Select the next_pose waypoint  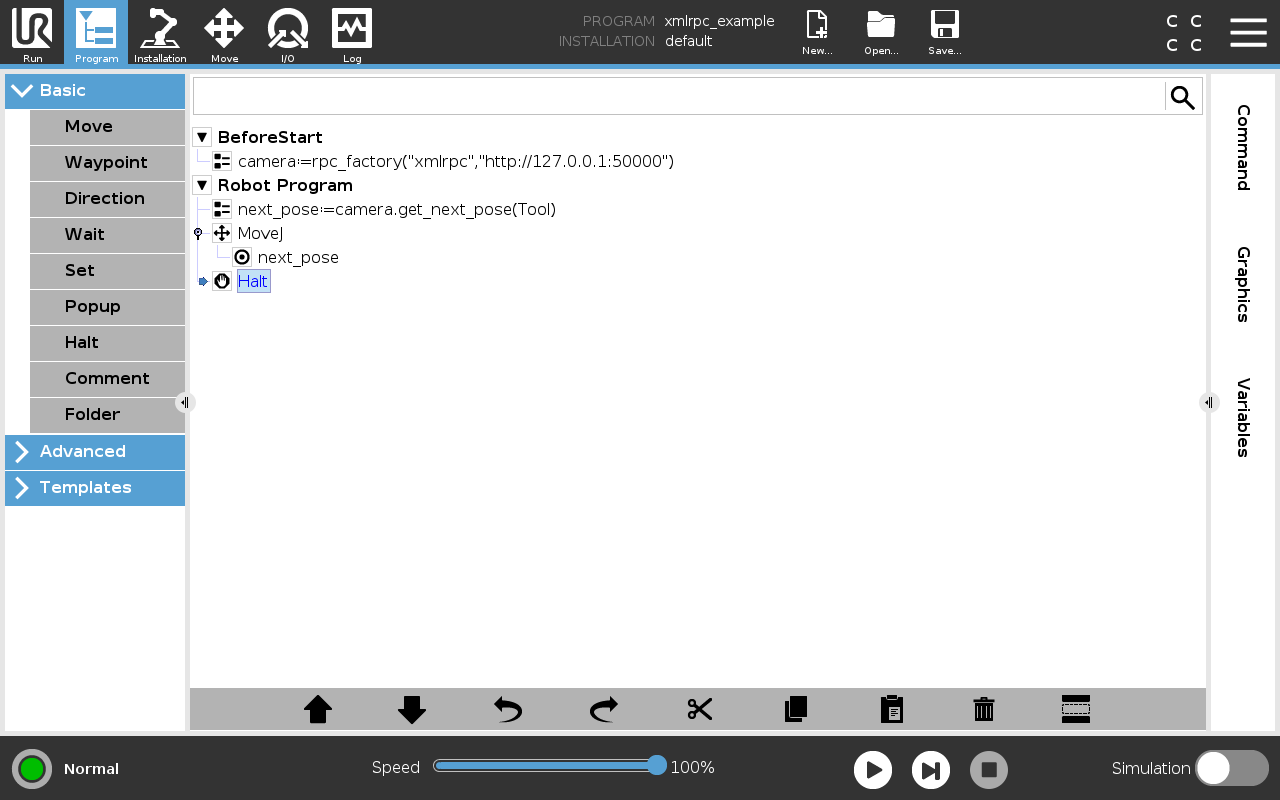[298, 257]
